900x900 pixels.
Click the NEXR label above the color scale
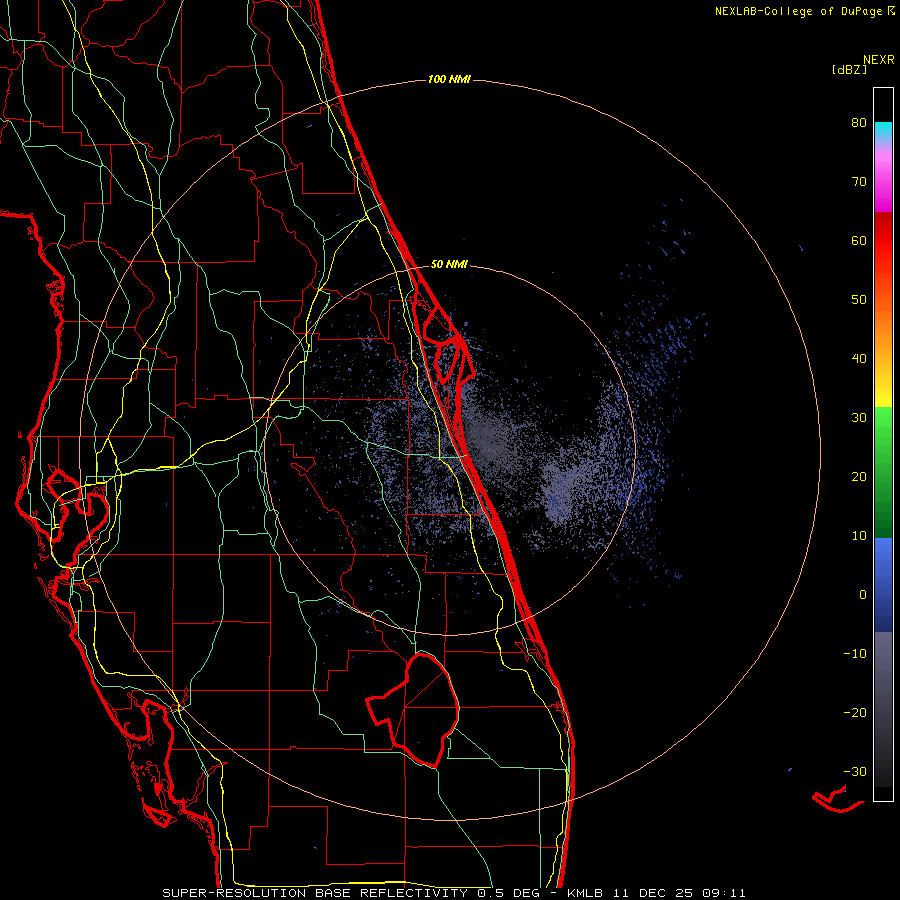[878, 60]
